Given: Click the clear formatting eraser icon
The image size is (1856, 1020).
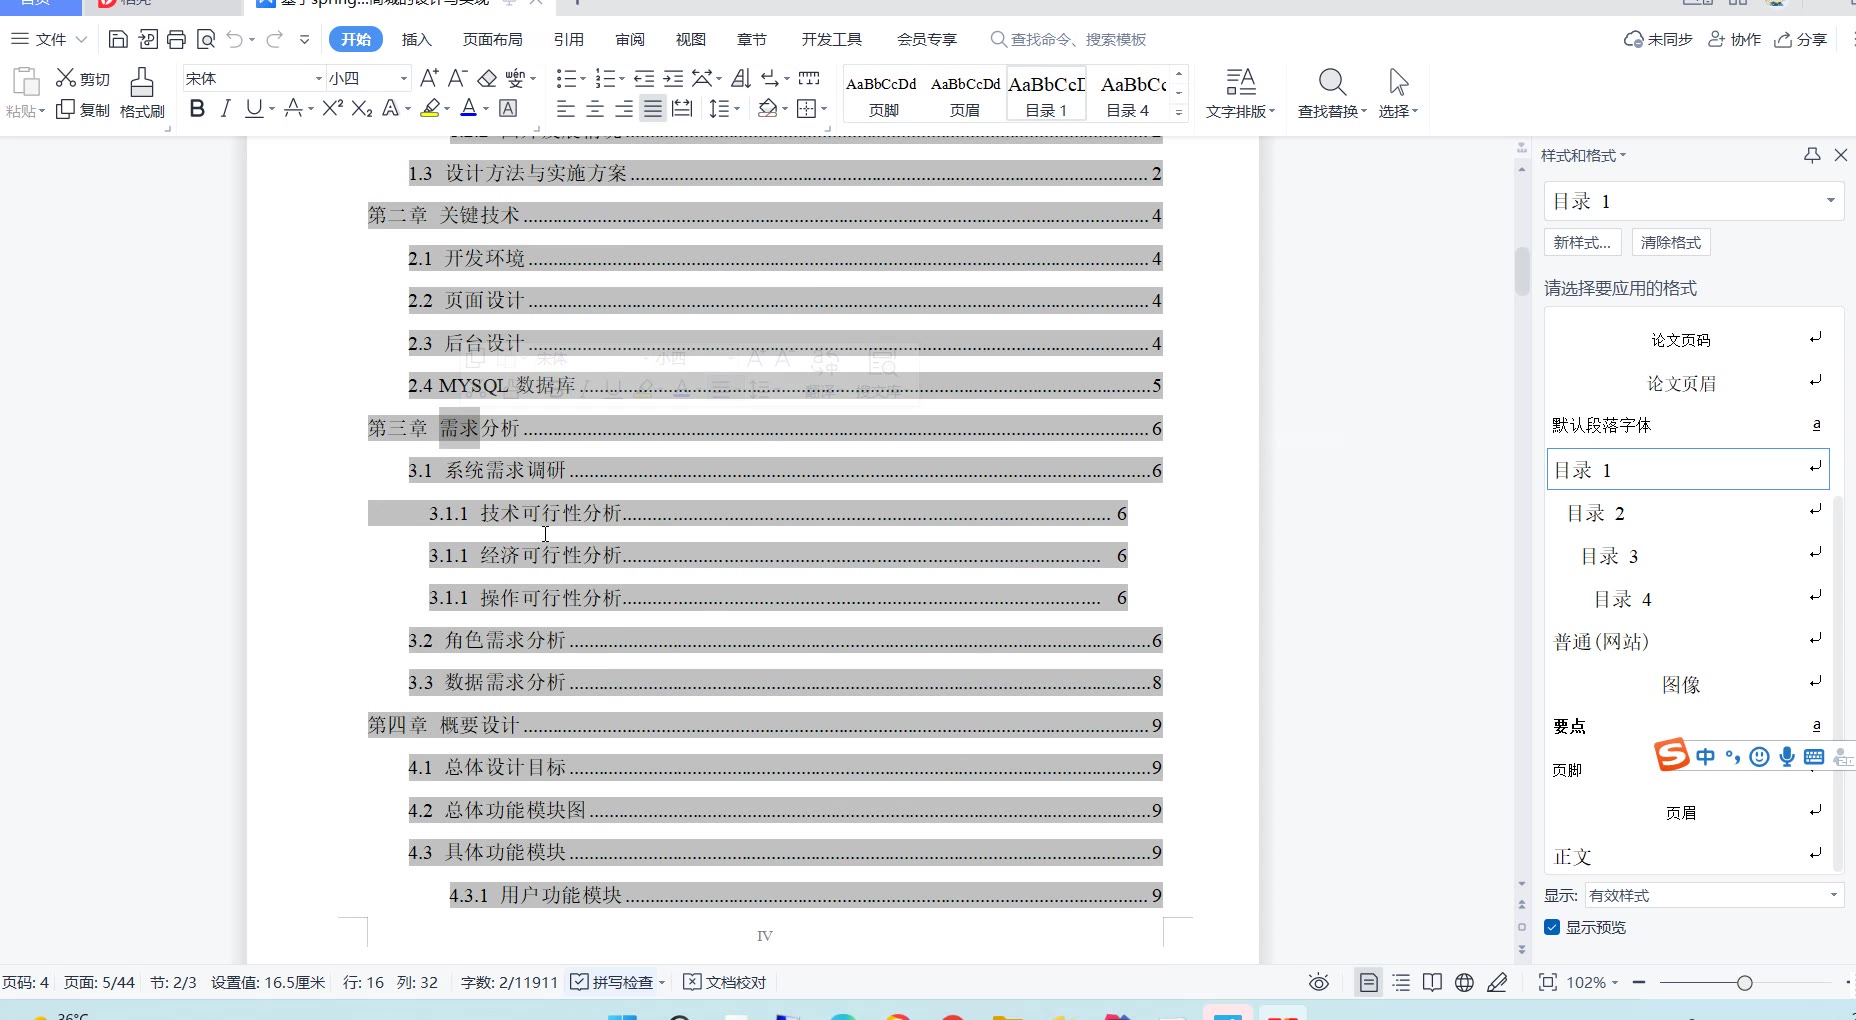Looking at the screenshot, I should click(x=487, y=78).
